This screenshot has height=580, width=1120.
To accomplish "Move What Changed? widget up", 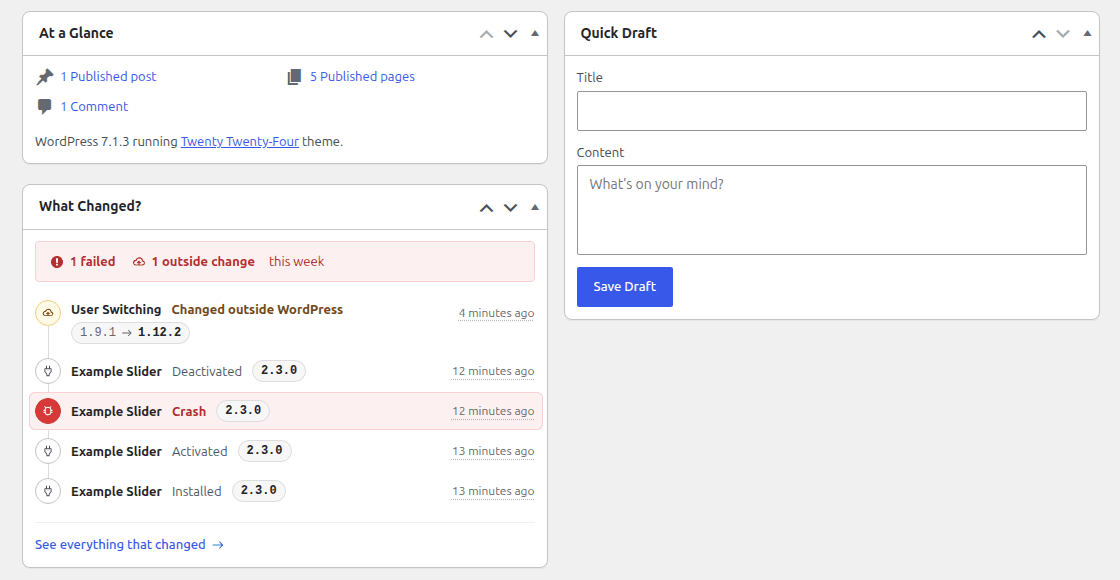I will tap(486, 208).
